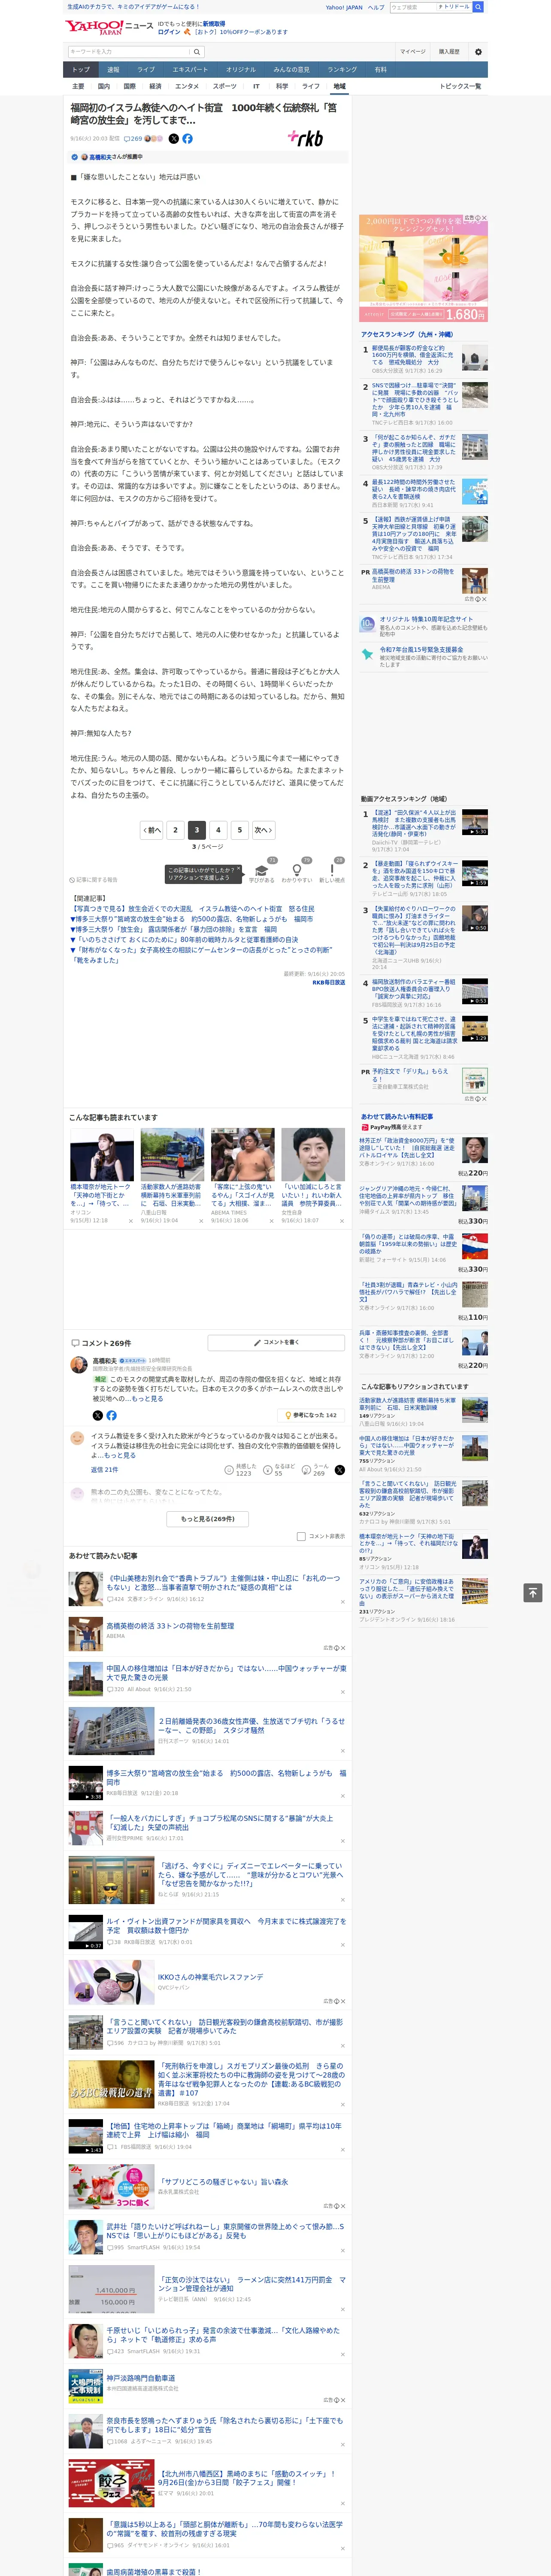The height and width of the screenshot is (2576, 551).
Task: Click the 記事に関する報告 report link
Action: (94, 880)
